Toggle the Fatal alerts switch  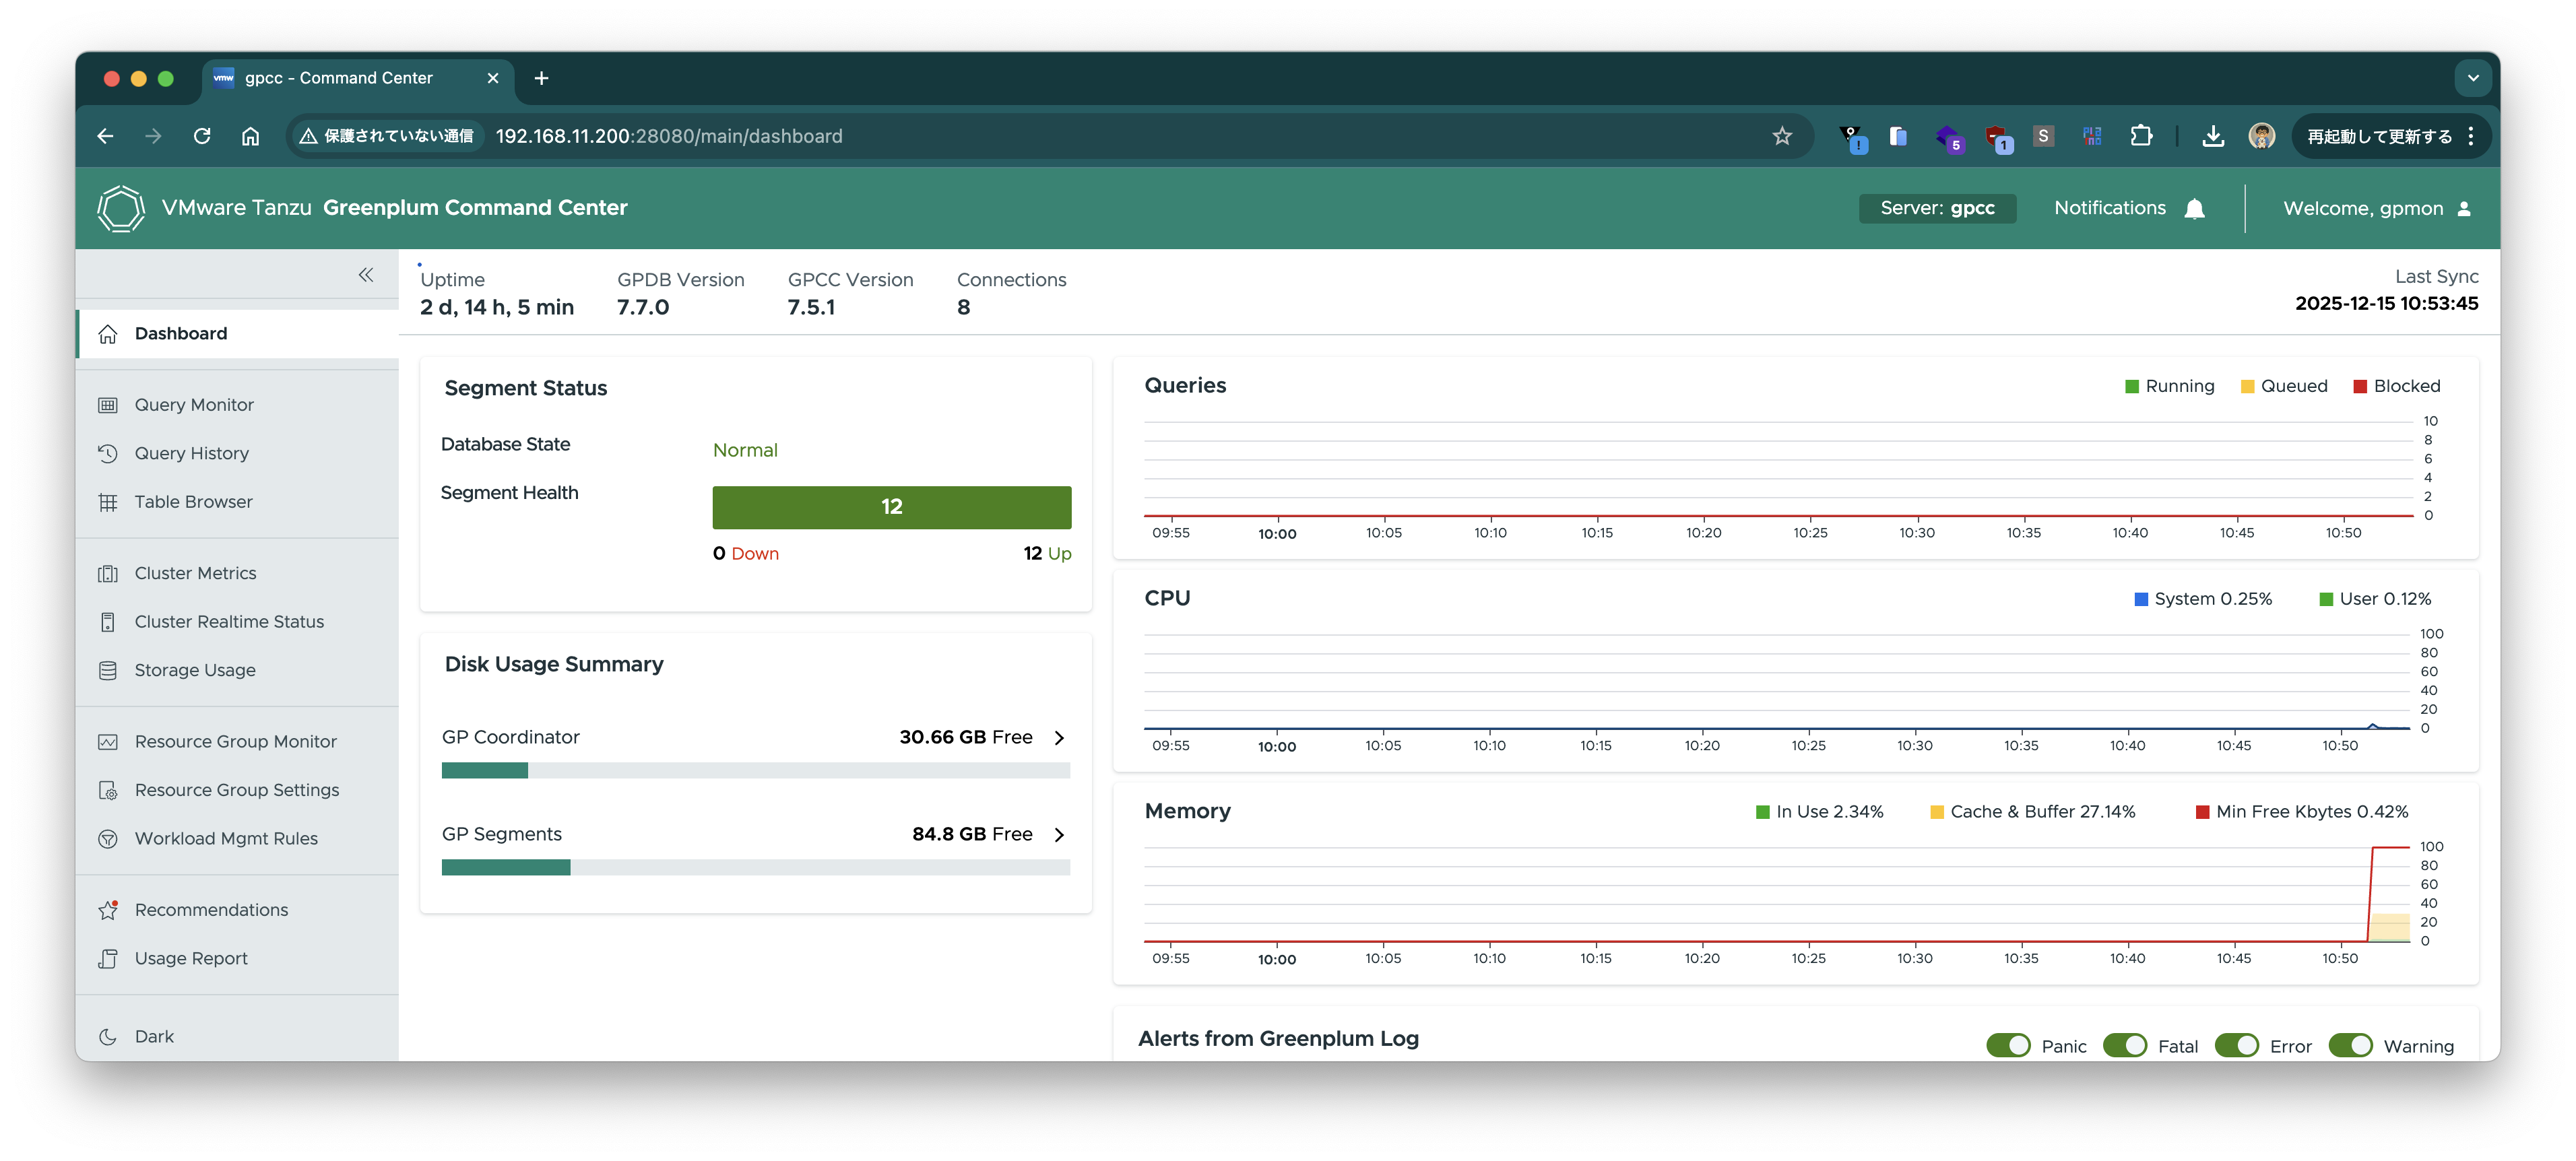pyautogui.click(x=2124, y=1045)
